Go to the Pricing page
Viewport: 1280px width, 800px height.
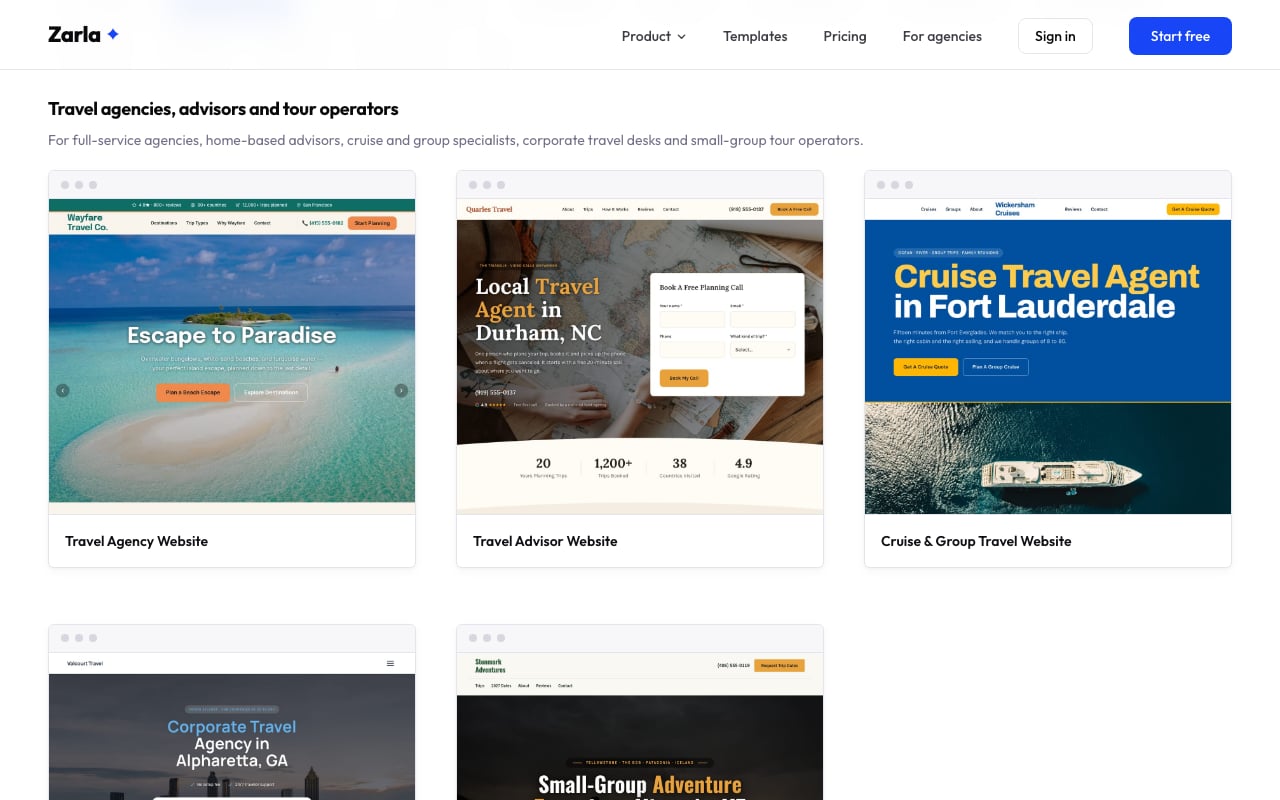point(845,36)
